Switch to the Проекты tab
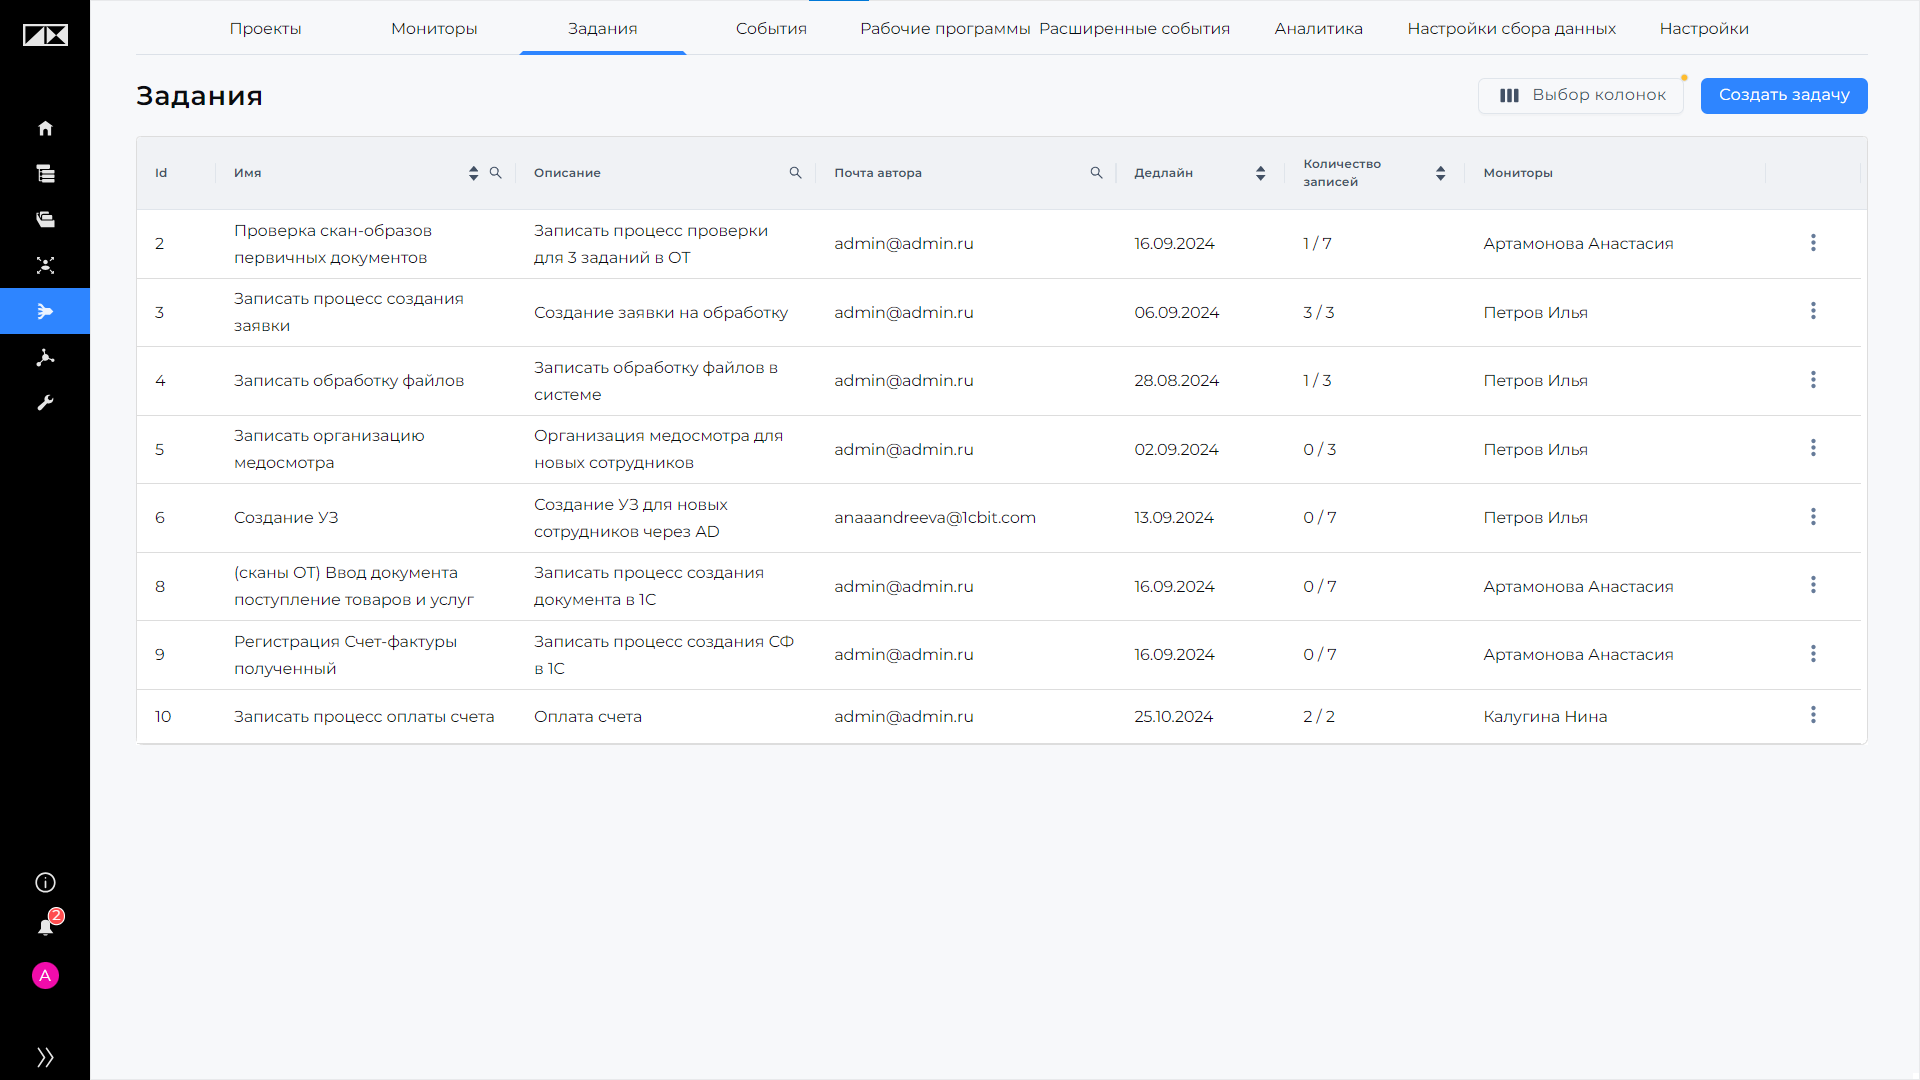 [x=265, y=28]
